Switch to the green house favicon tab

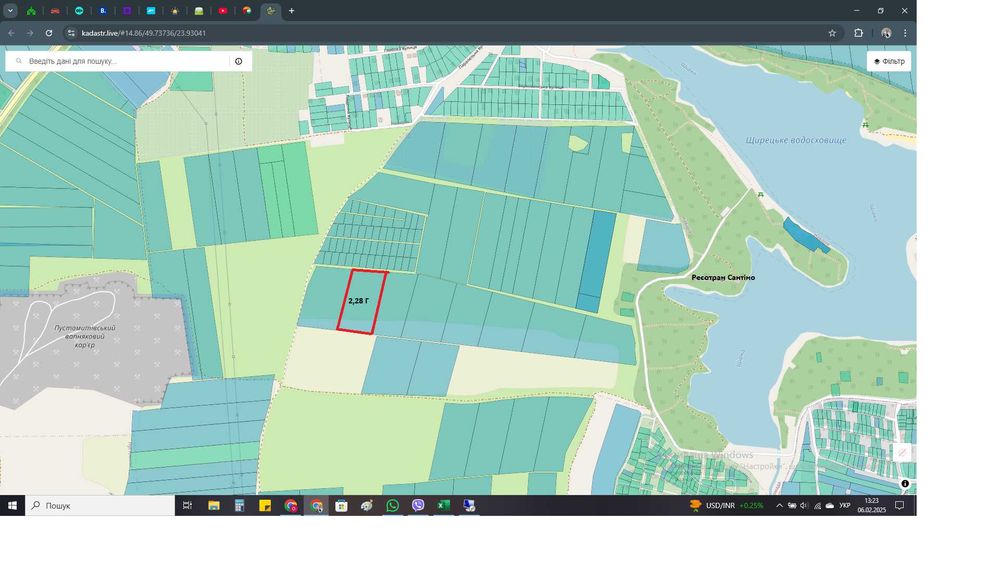[x=31, y=11]
